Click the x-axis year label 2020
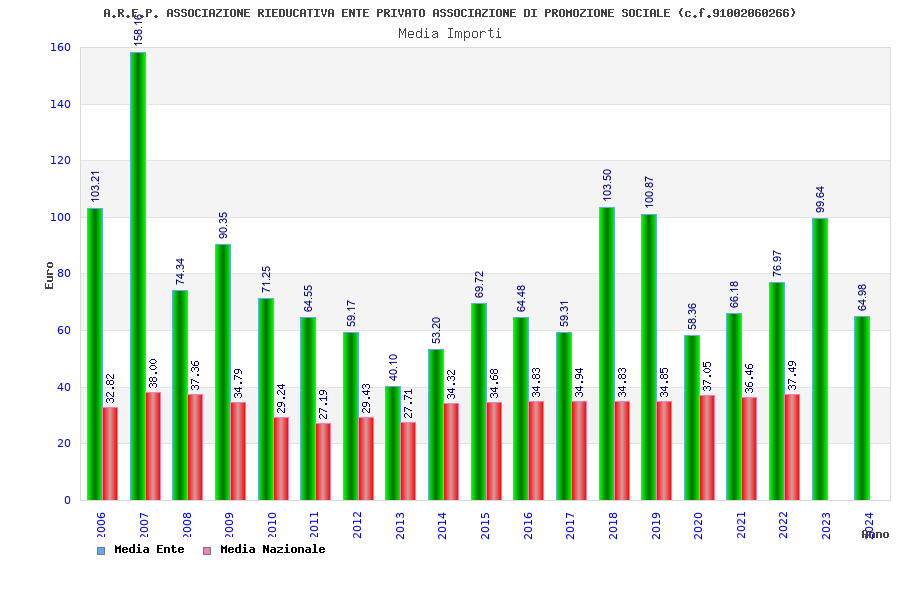900x600 pixels. coord(698,525)
